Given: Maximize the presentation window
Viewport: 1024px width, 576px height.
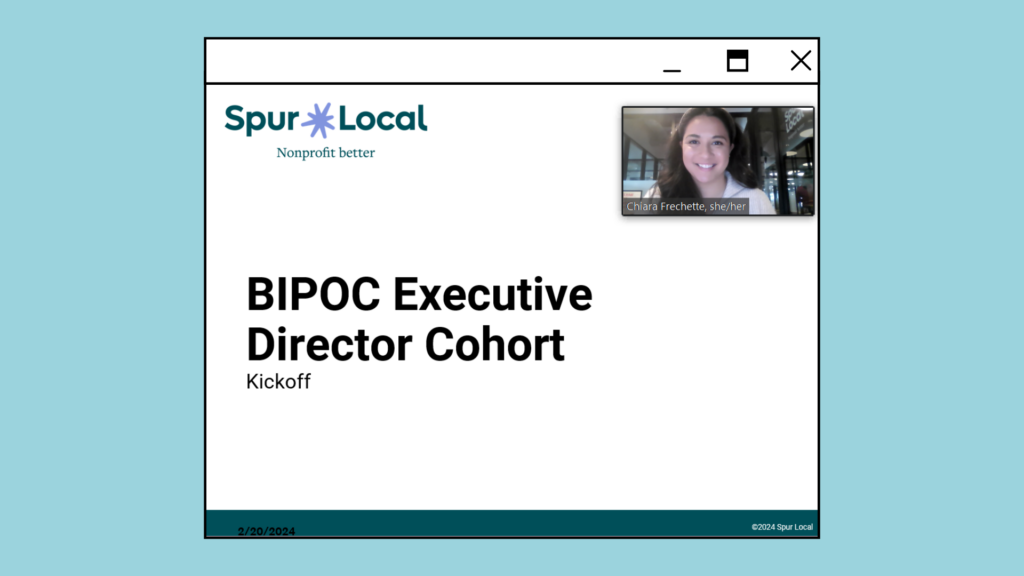Looking at the screenshot, I should [737, 61].
